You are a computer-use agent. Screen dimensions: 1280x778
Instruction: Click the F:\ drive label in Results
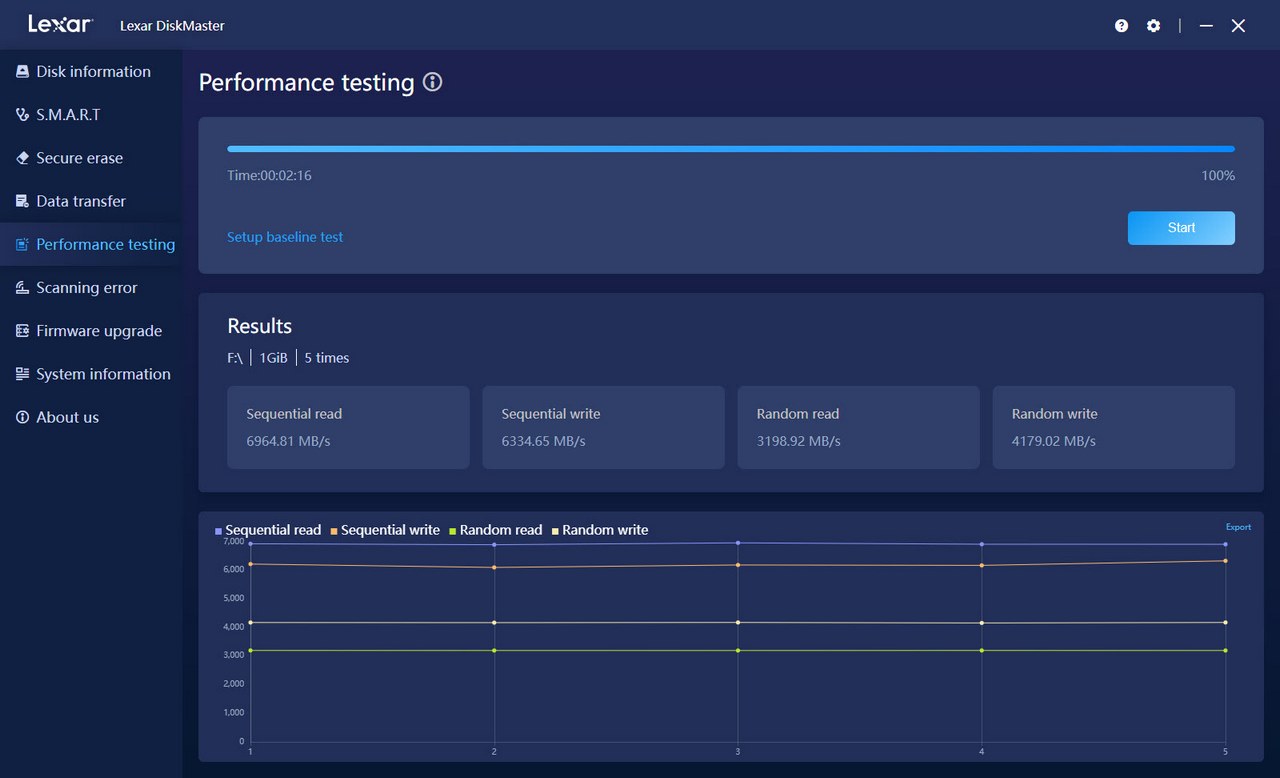235,357
